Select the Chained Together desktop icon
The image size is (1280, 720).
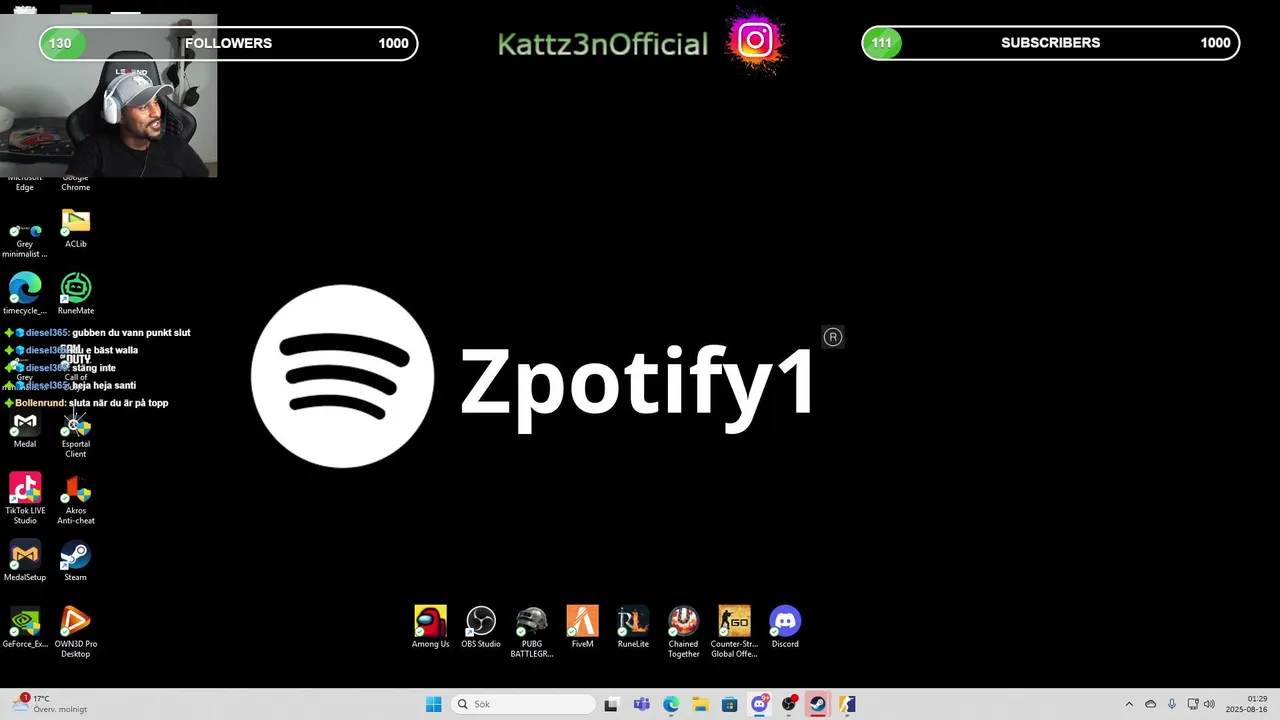tap(684, 632)
